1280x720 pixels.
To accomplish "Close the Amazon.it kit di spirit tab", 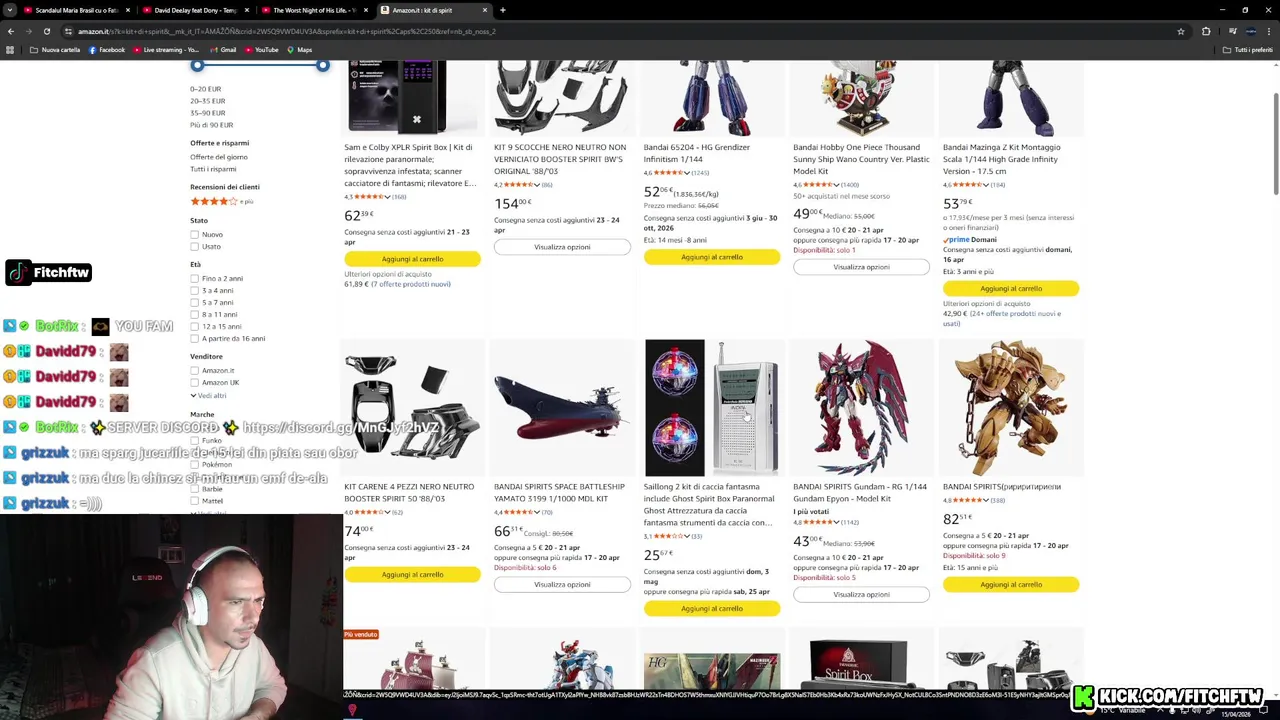I will (x=485, y=10).
